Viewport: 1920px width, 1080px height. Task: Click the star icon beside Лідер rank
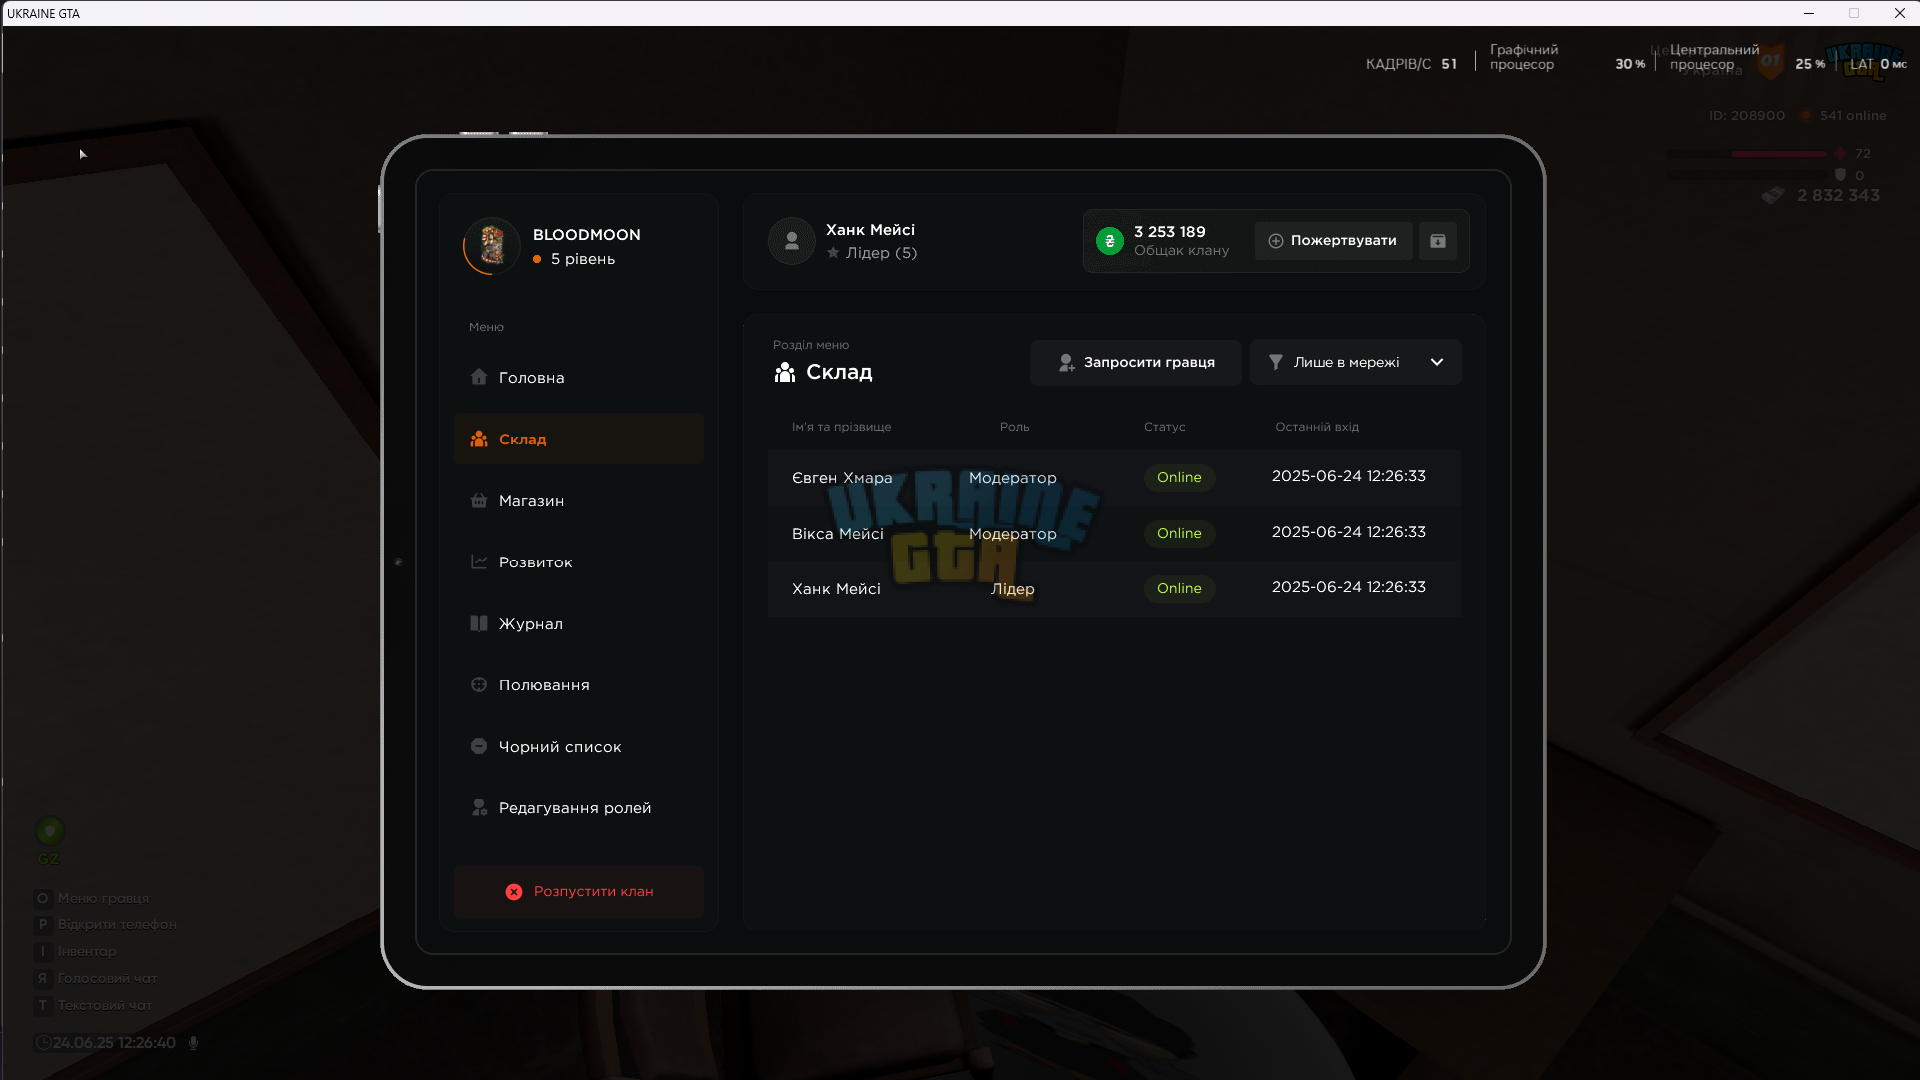[833, 253]
